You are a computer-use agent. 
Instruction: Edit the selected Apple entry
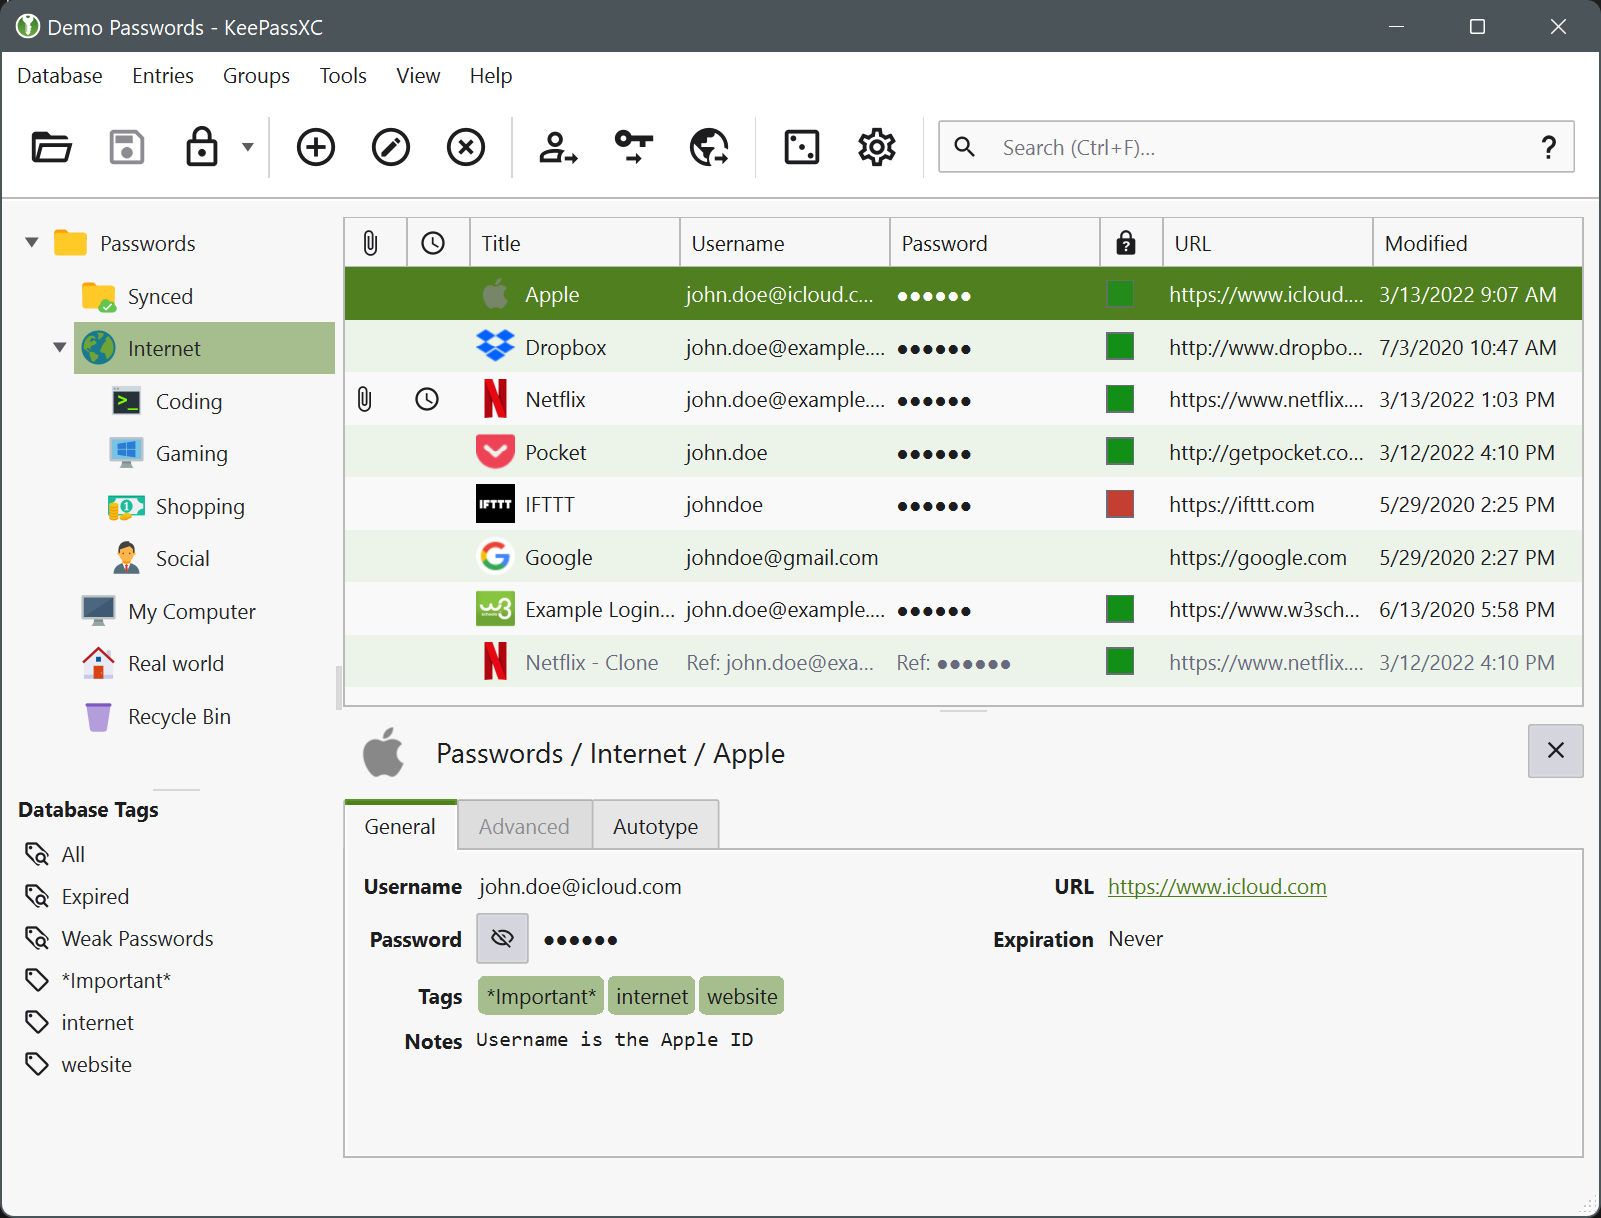coord(390,147)
